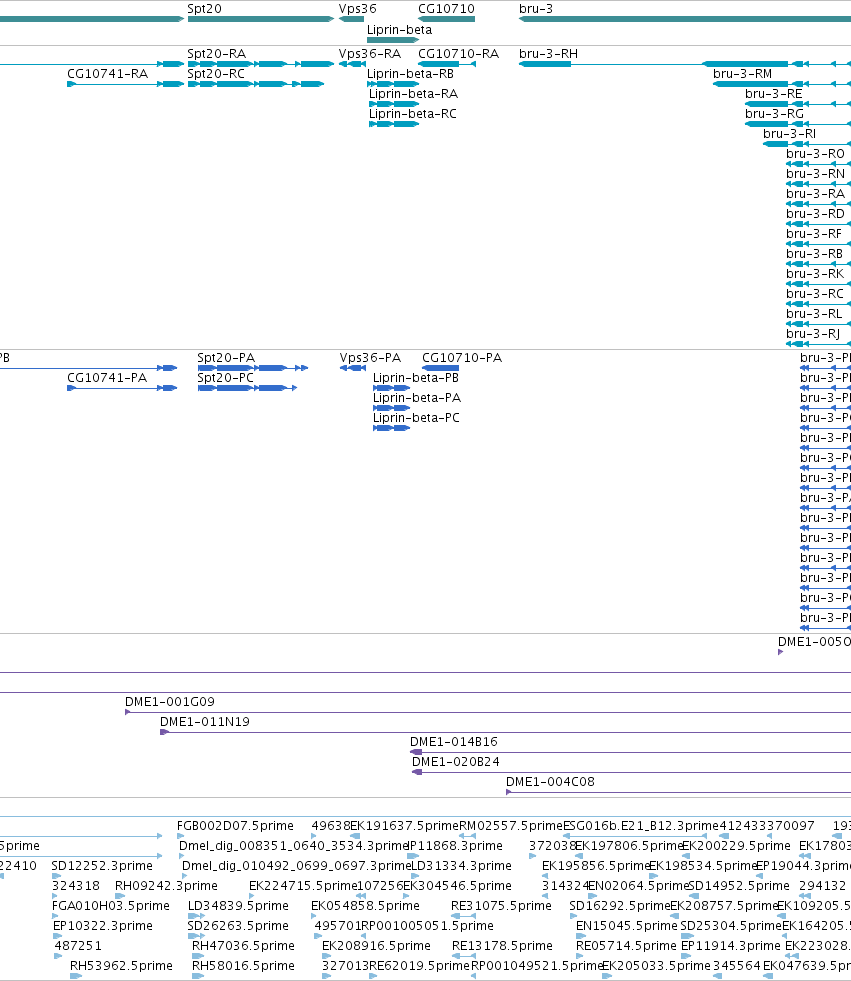Screen dimensions: 851x981
Task: Click EST label SD12252.3prime
Action: pyautogui.click(x=102, y=866)
